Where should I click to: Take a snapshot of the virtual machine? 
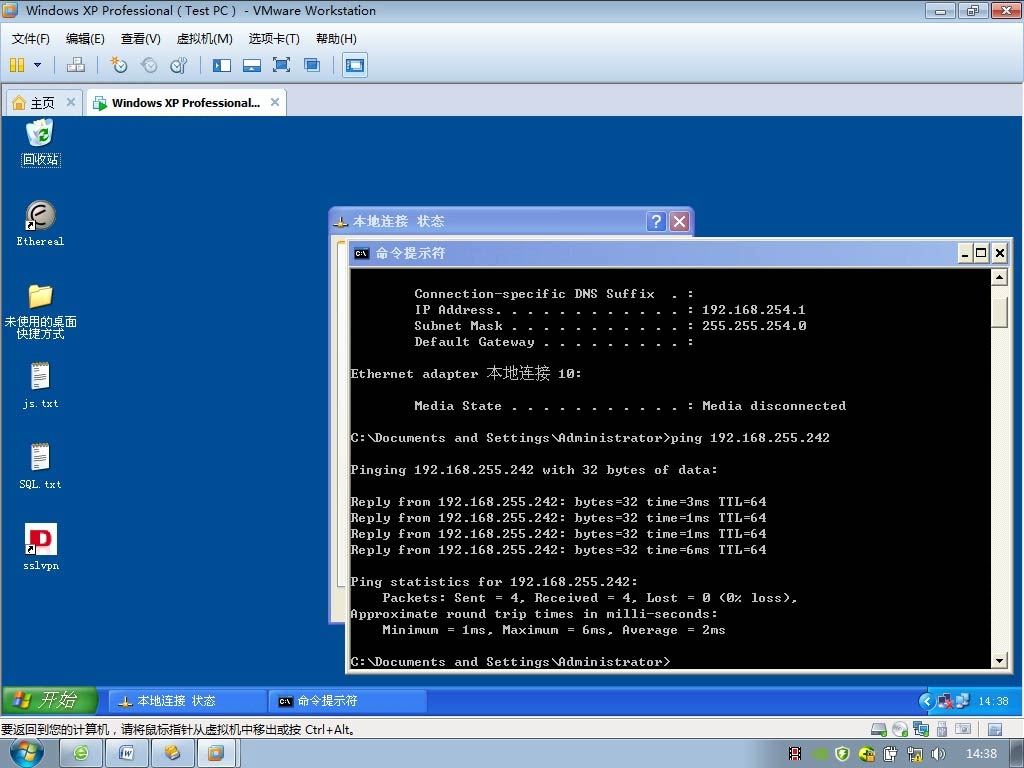tap(119, 65)
